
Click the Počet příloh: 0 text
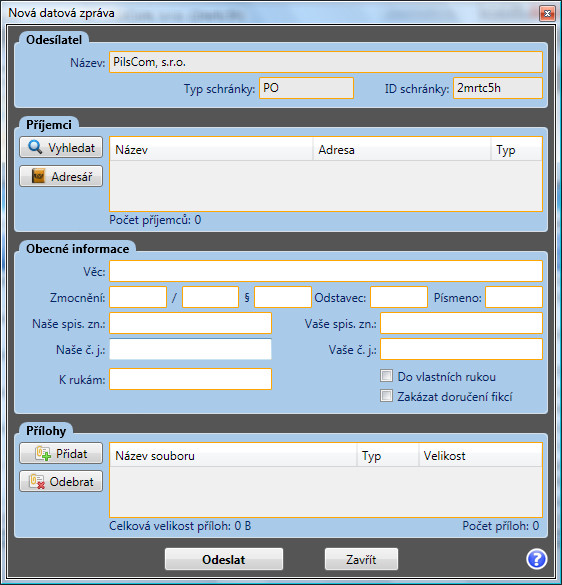pos(500,526)
